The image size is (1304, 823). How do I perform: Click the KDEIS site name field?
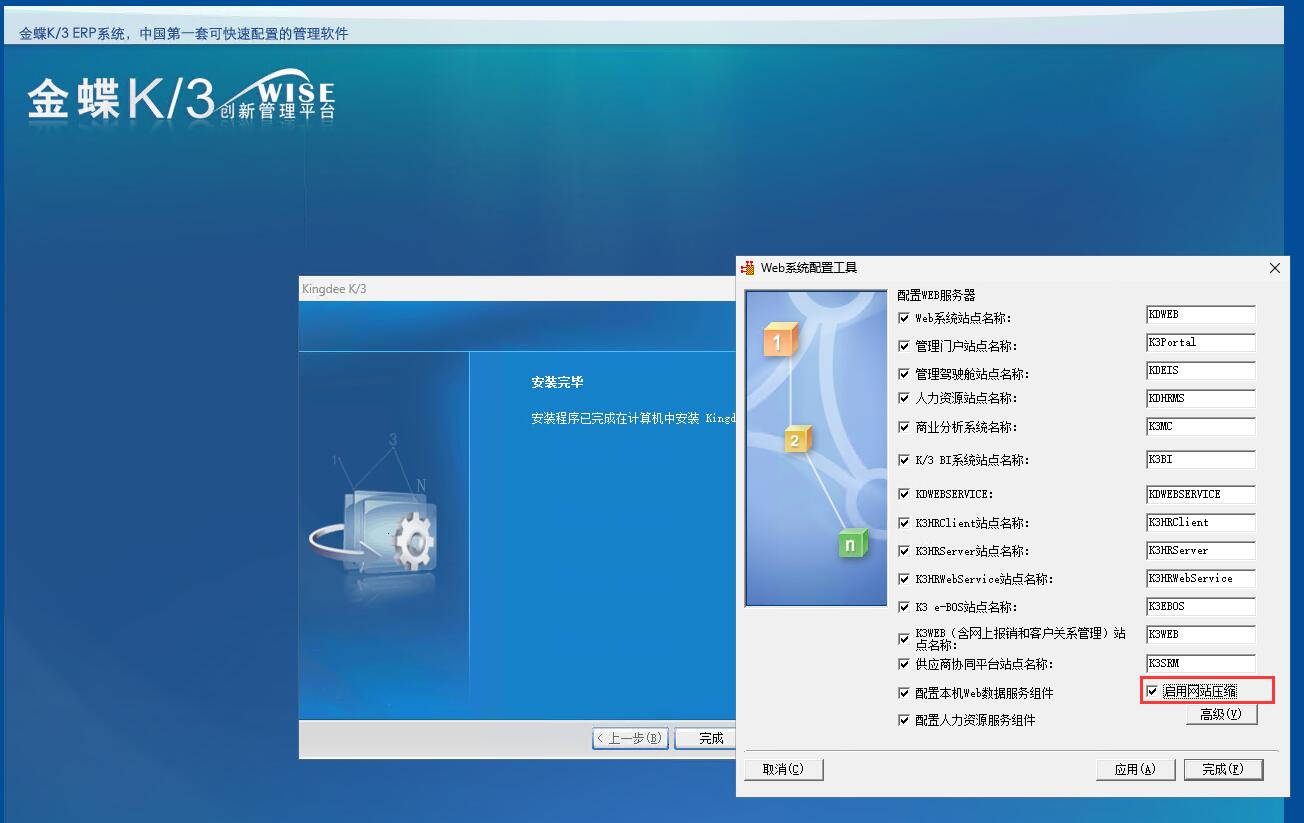coord(1200,371)
